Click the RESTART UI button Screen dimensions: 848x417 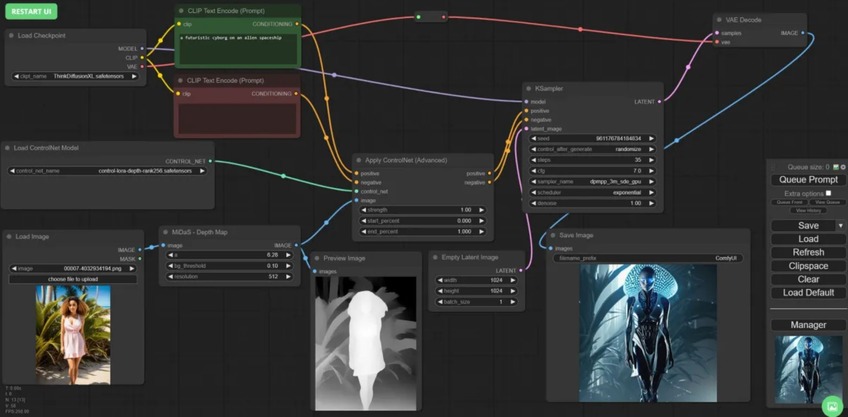tap(33, 10)
